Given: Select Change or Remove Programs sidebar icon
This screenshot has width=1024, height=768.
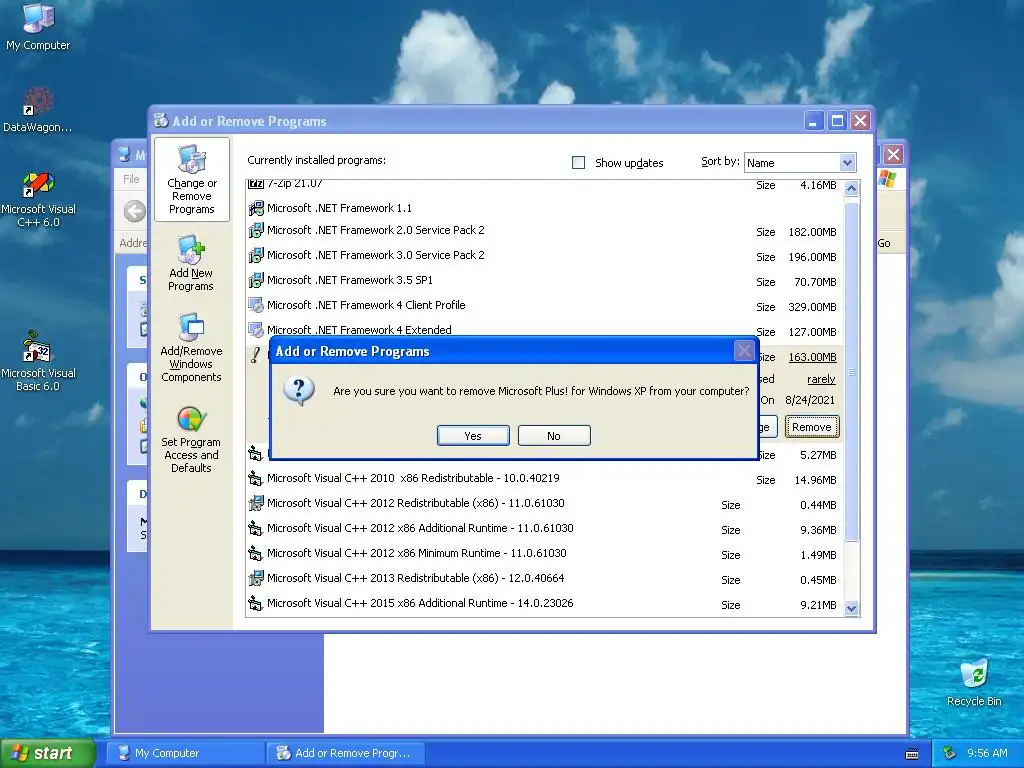Looking at the screenshot, I should [x=191, y=180].
